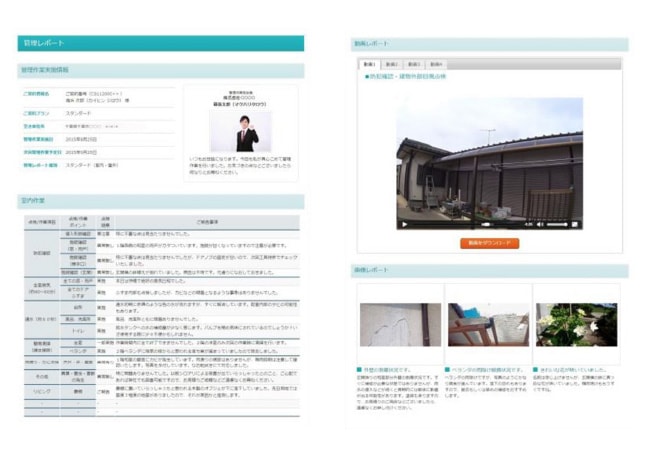The width and height of the screenshot is (650, 455).
Task: Enter fullscreen mode on the video player
Action: tap(576, 224)
